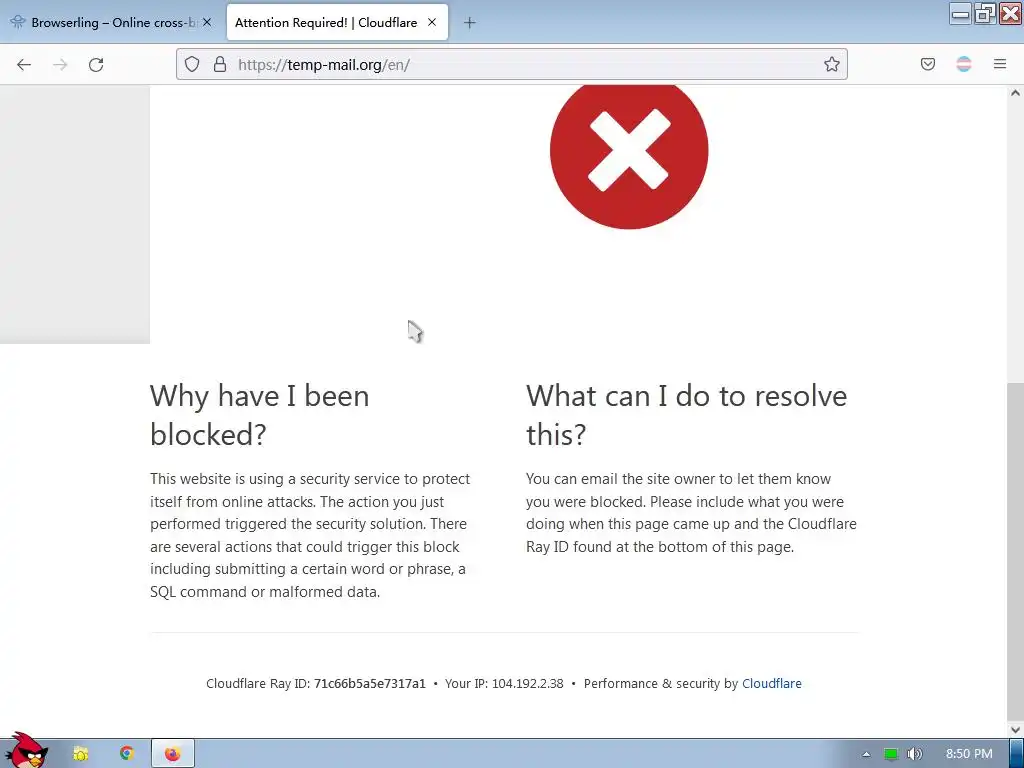The width and height of the screenshot is (1024, 768).
Task: Open the Save to Pocket icon
Action: pos(928,64)
